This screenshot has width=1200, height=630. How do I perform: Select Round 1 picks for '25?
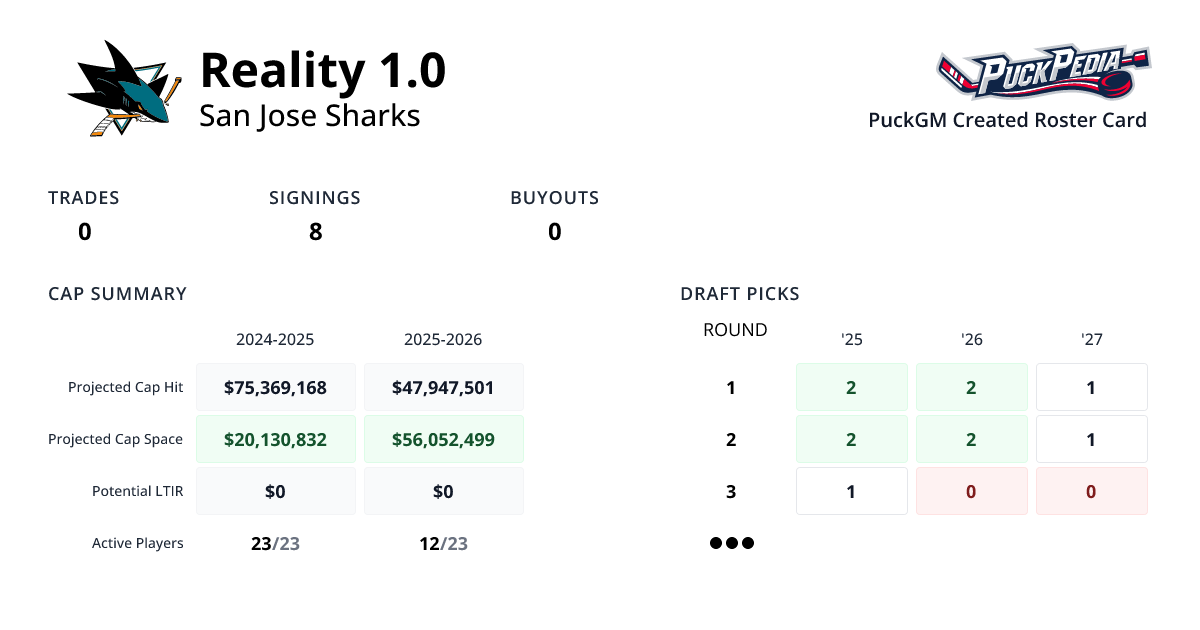851,387
